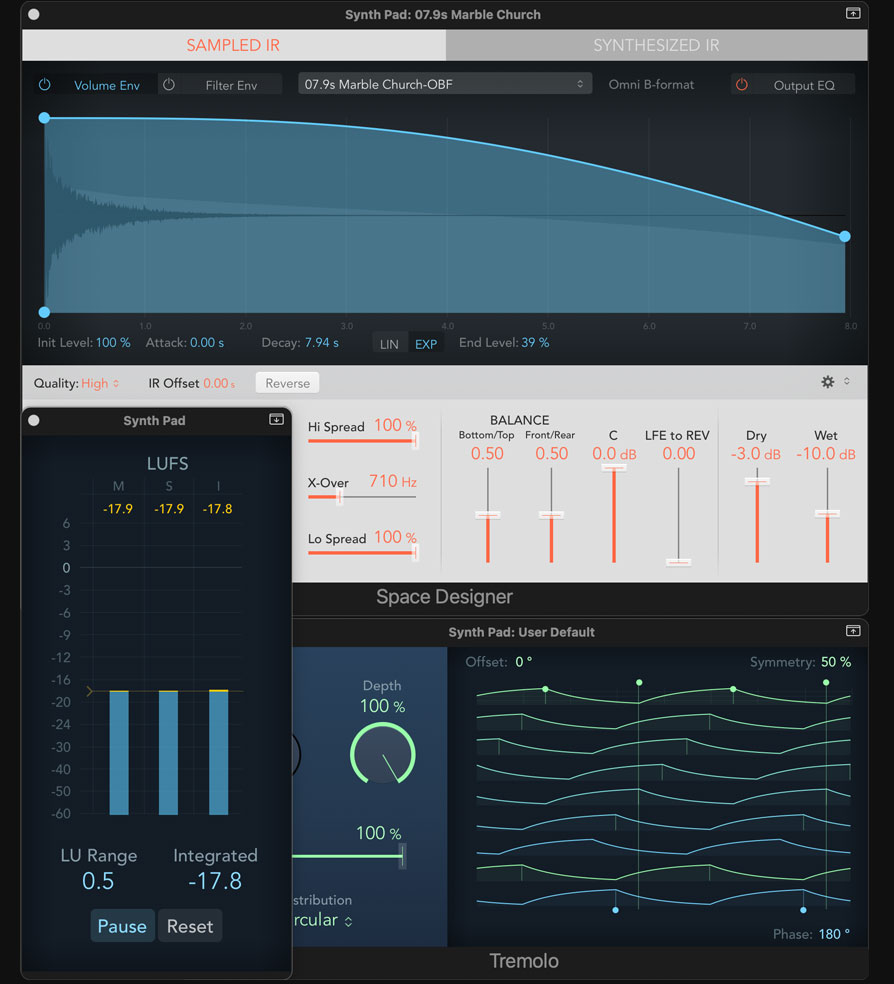894x984 pixels.
Task: Click the envelope end level handle
Action: 845,237
